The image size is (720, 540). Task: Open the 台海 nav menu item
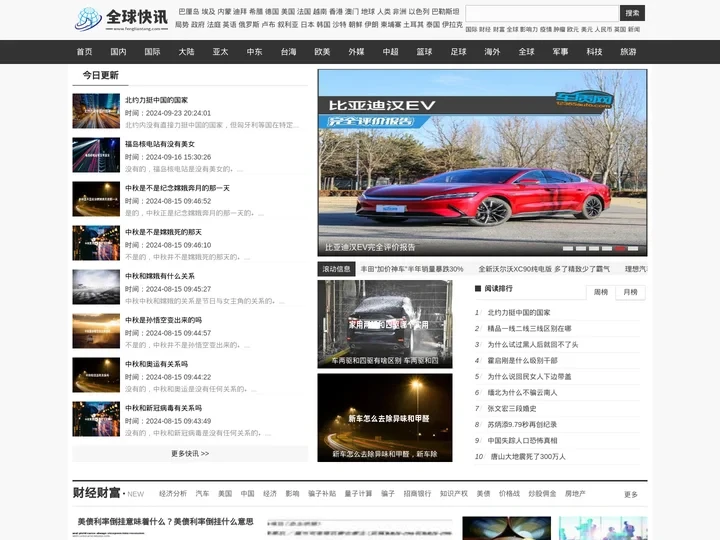click(x=288, y=52)
